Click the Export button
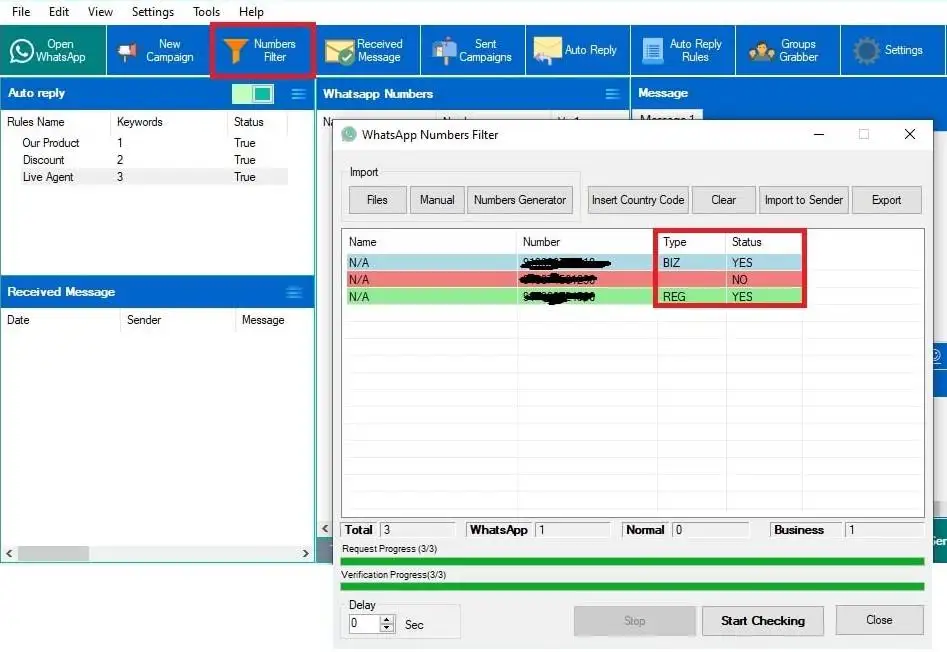947x652 pixels. (887, 200)
